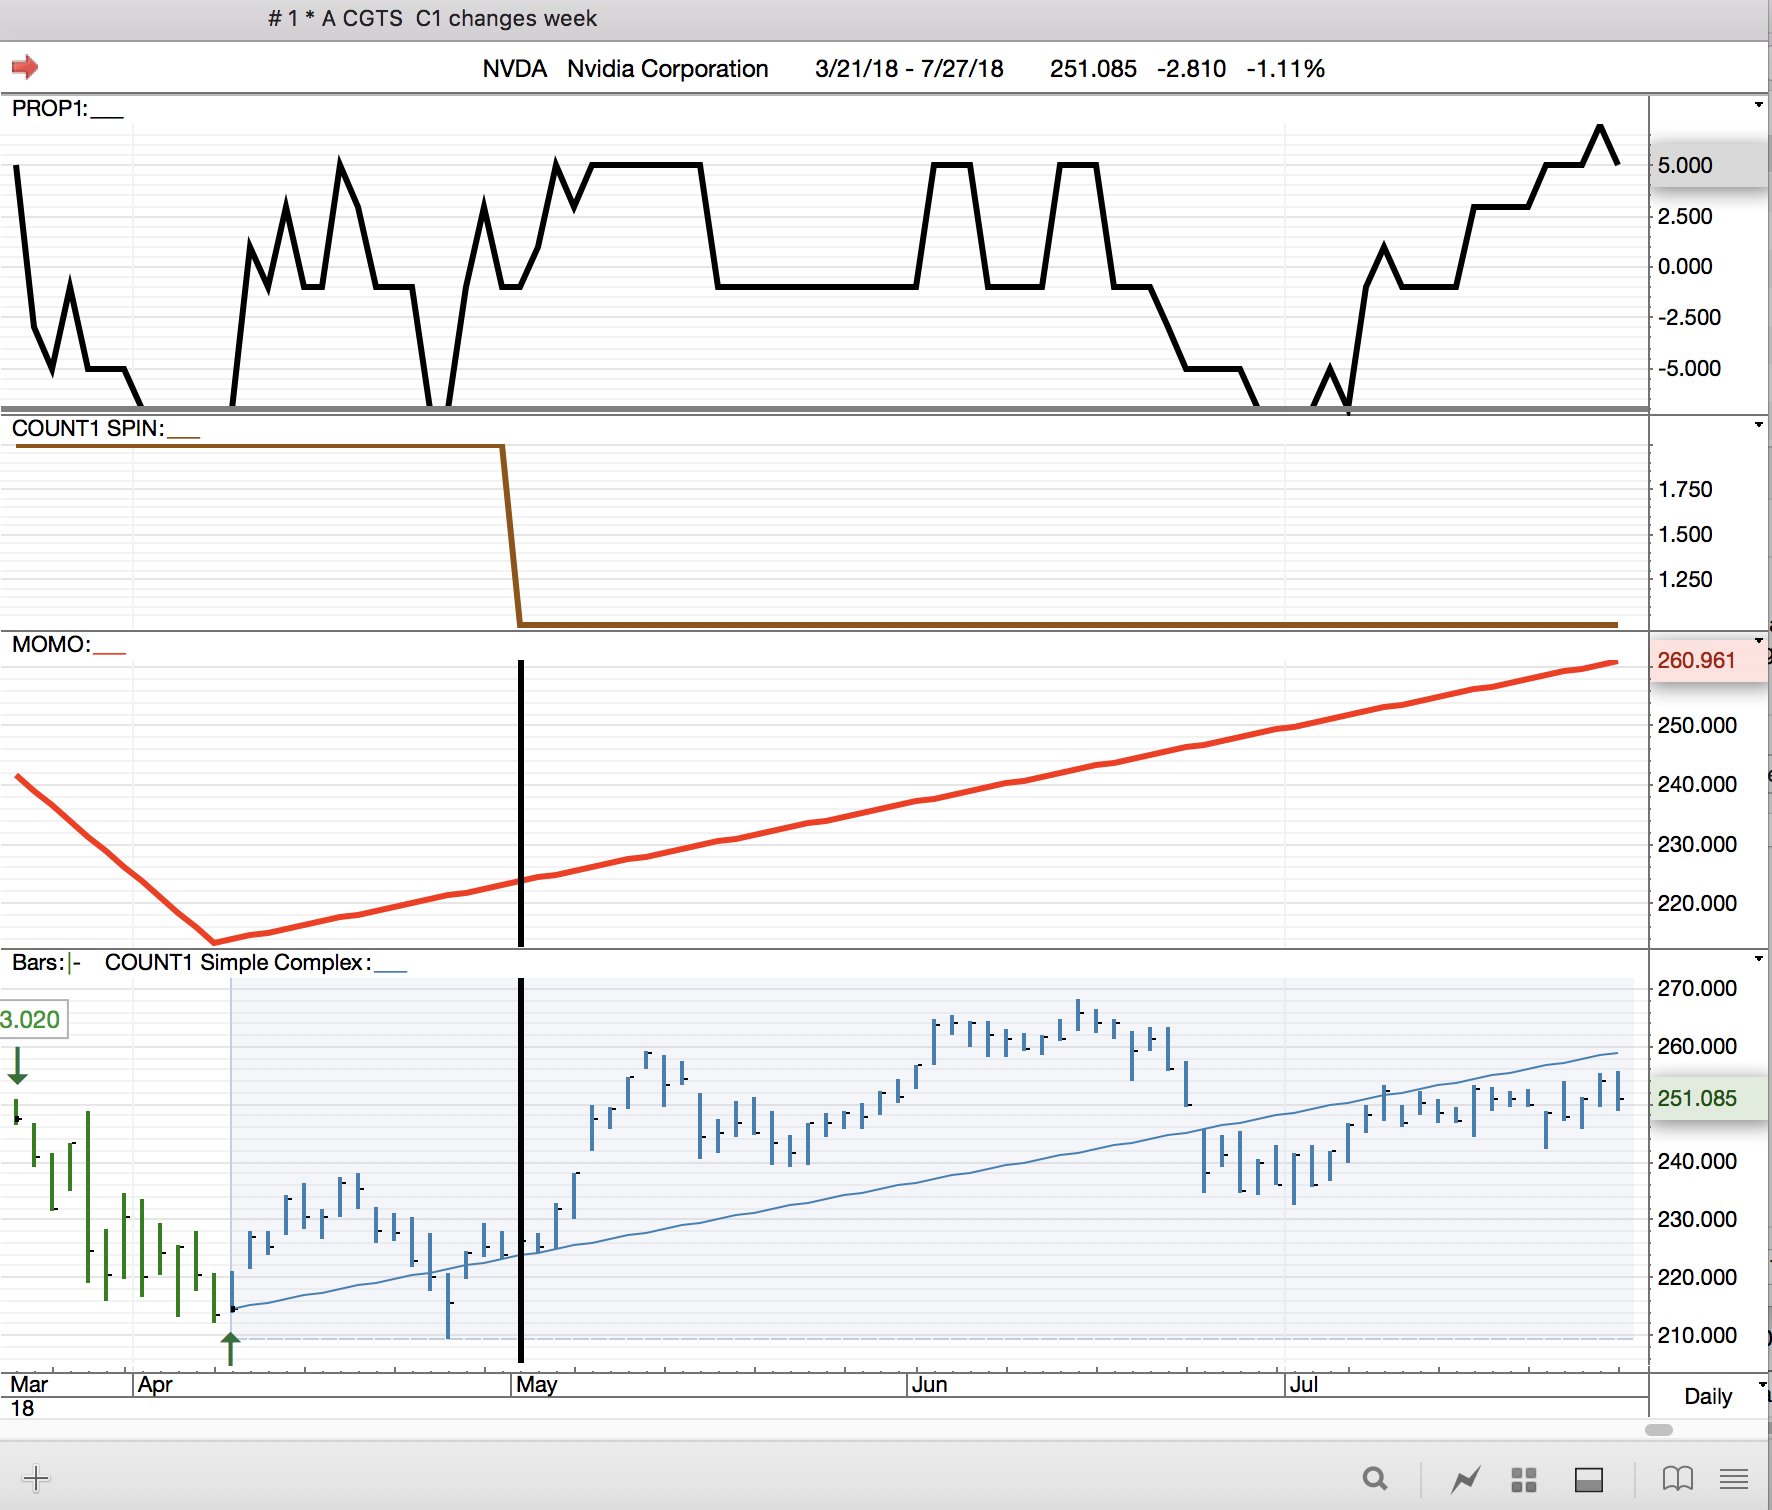Click the Nvidia Corporation company name
Viewport: 1772px width, 1510px height.
[x=668, y=68]
